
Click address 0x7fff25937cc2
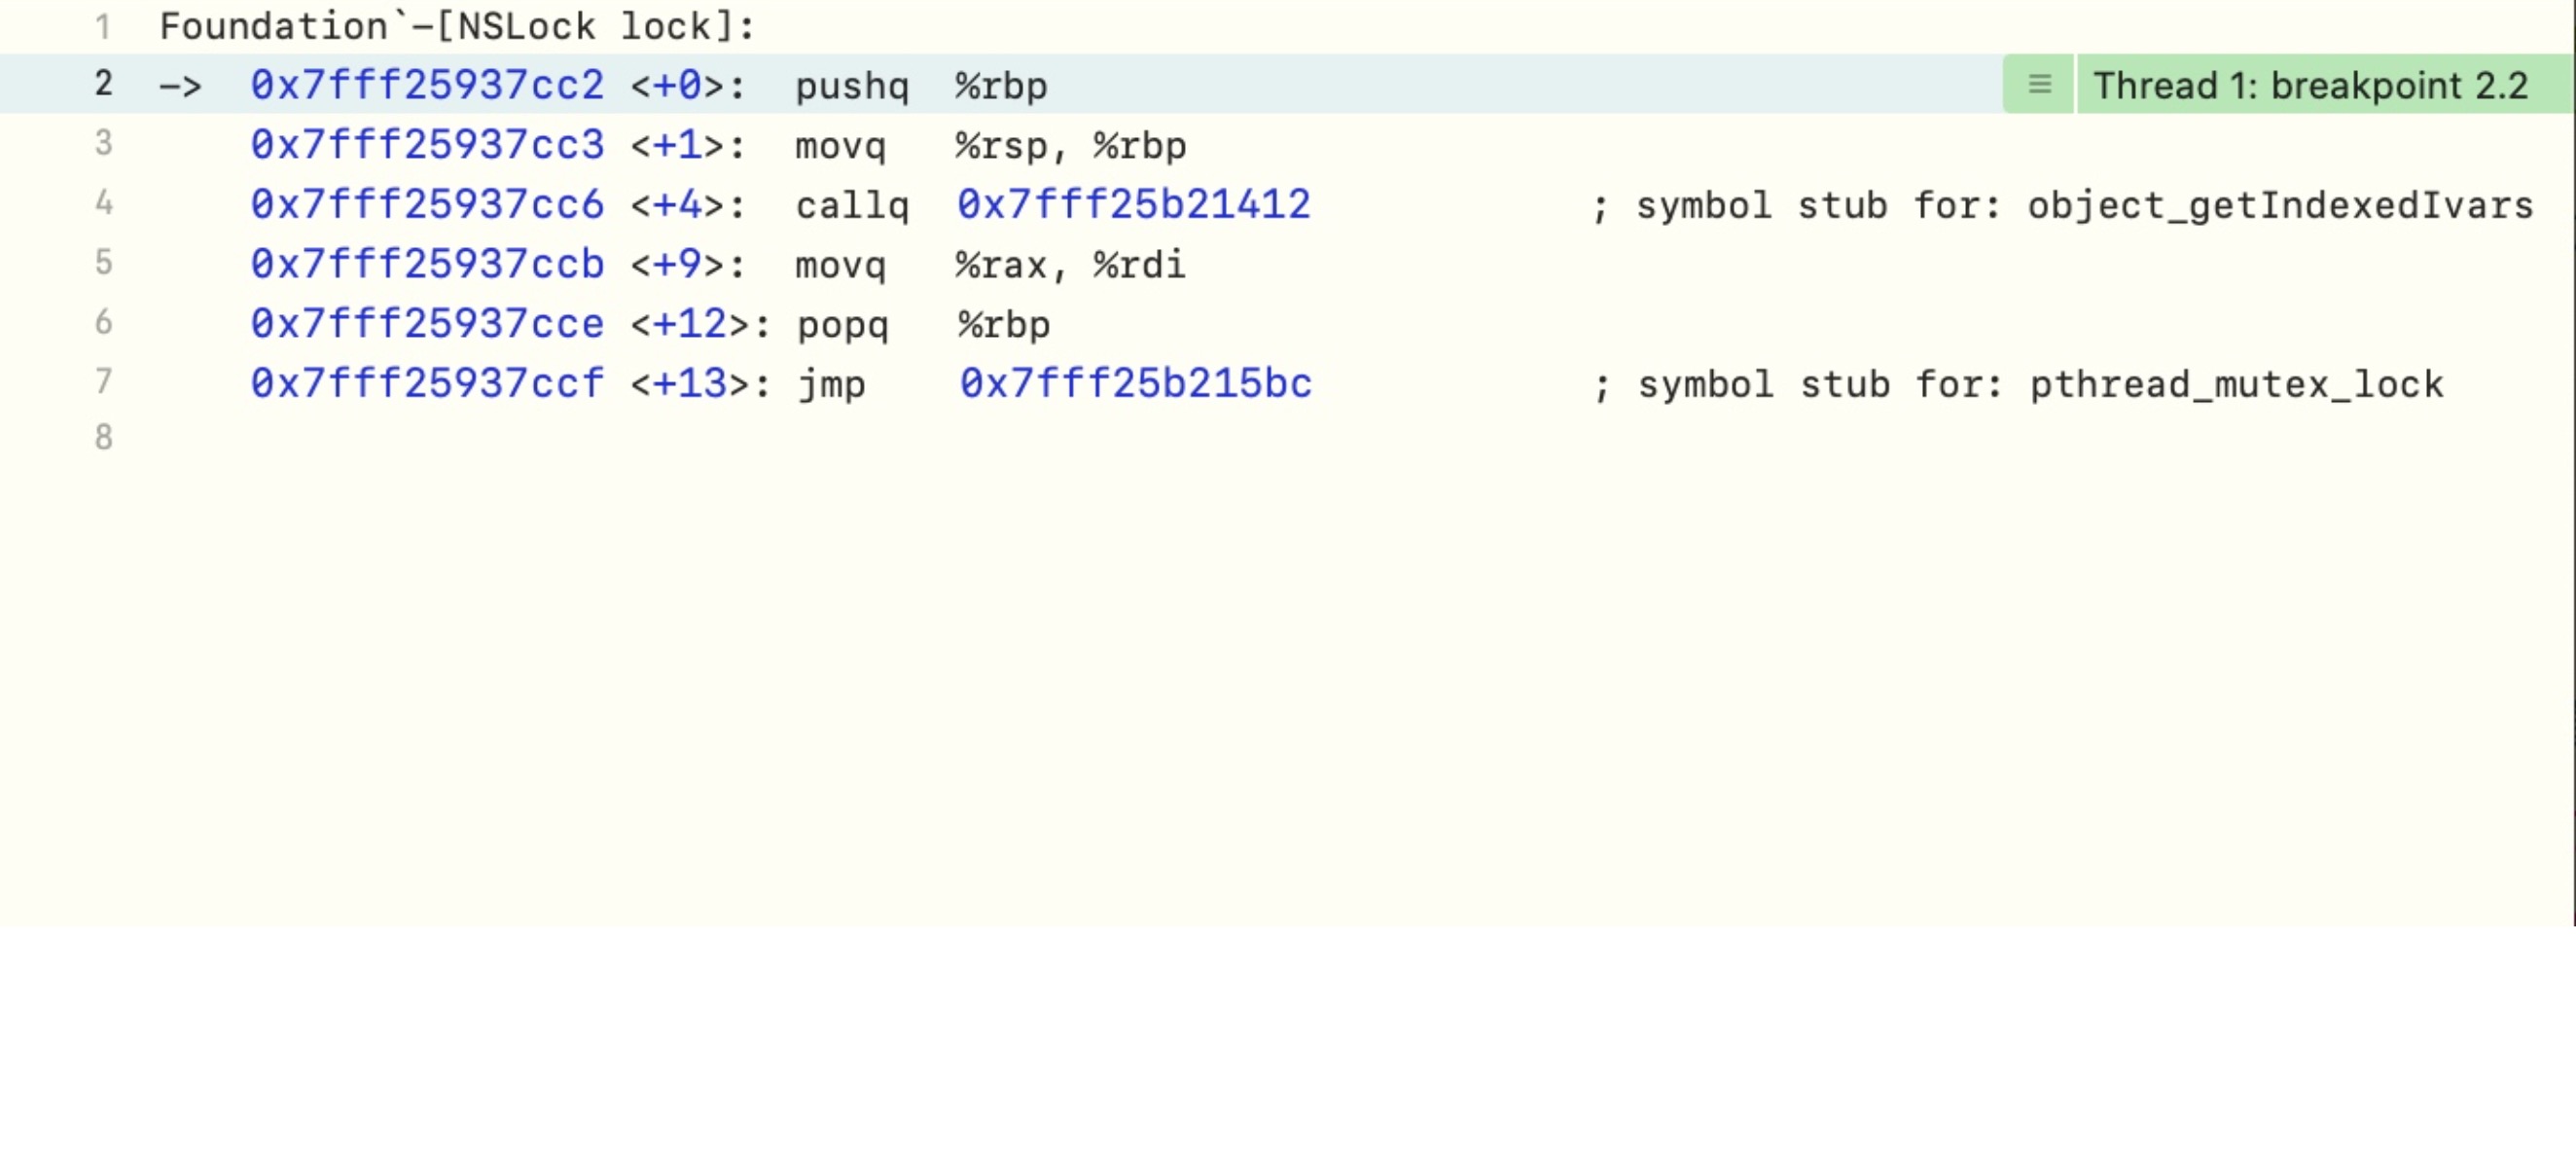(427, 85)
